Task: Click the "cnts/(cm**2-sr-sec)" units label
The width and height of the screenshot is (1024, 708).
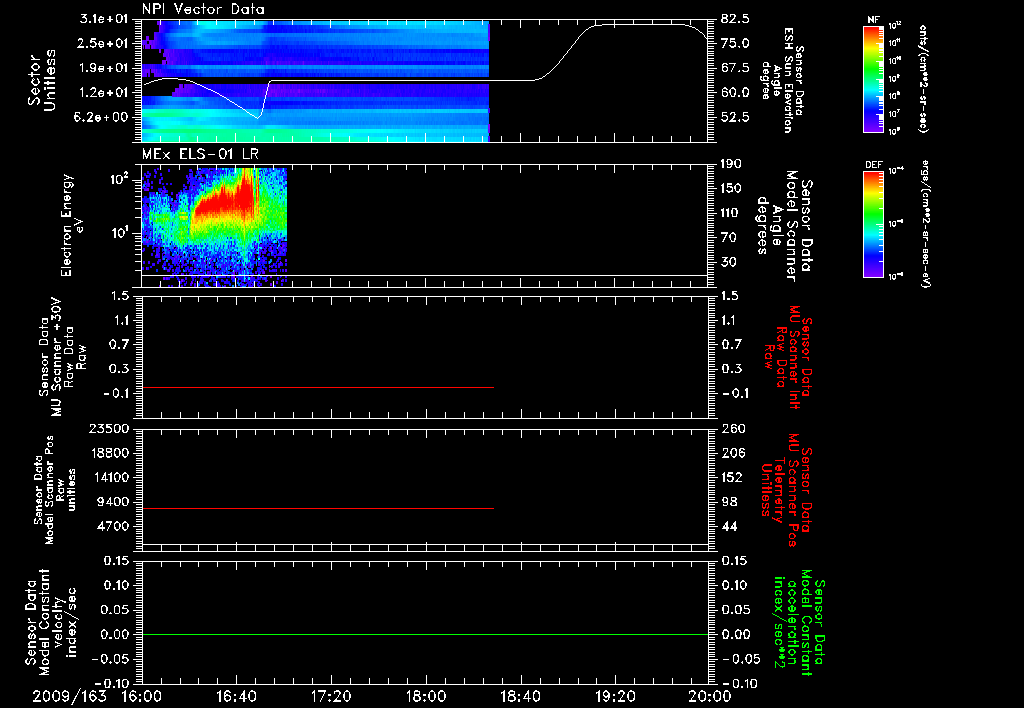Action: (923, 79)
